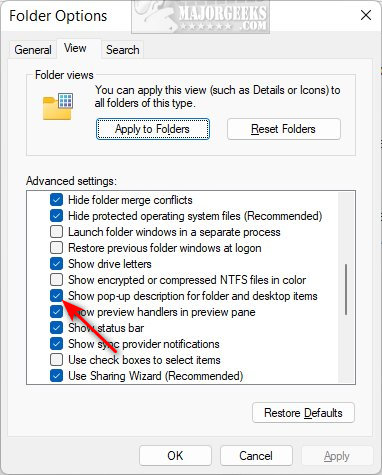The image size is (382, 475).
Task: Toggle the Show status bar option
Action: [56, 328]
